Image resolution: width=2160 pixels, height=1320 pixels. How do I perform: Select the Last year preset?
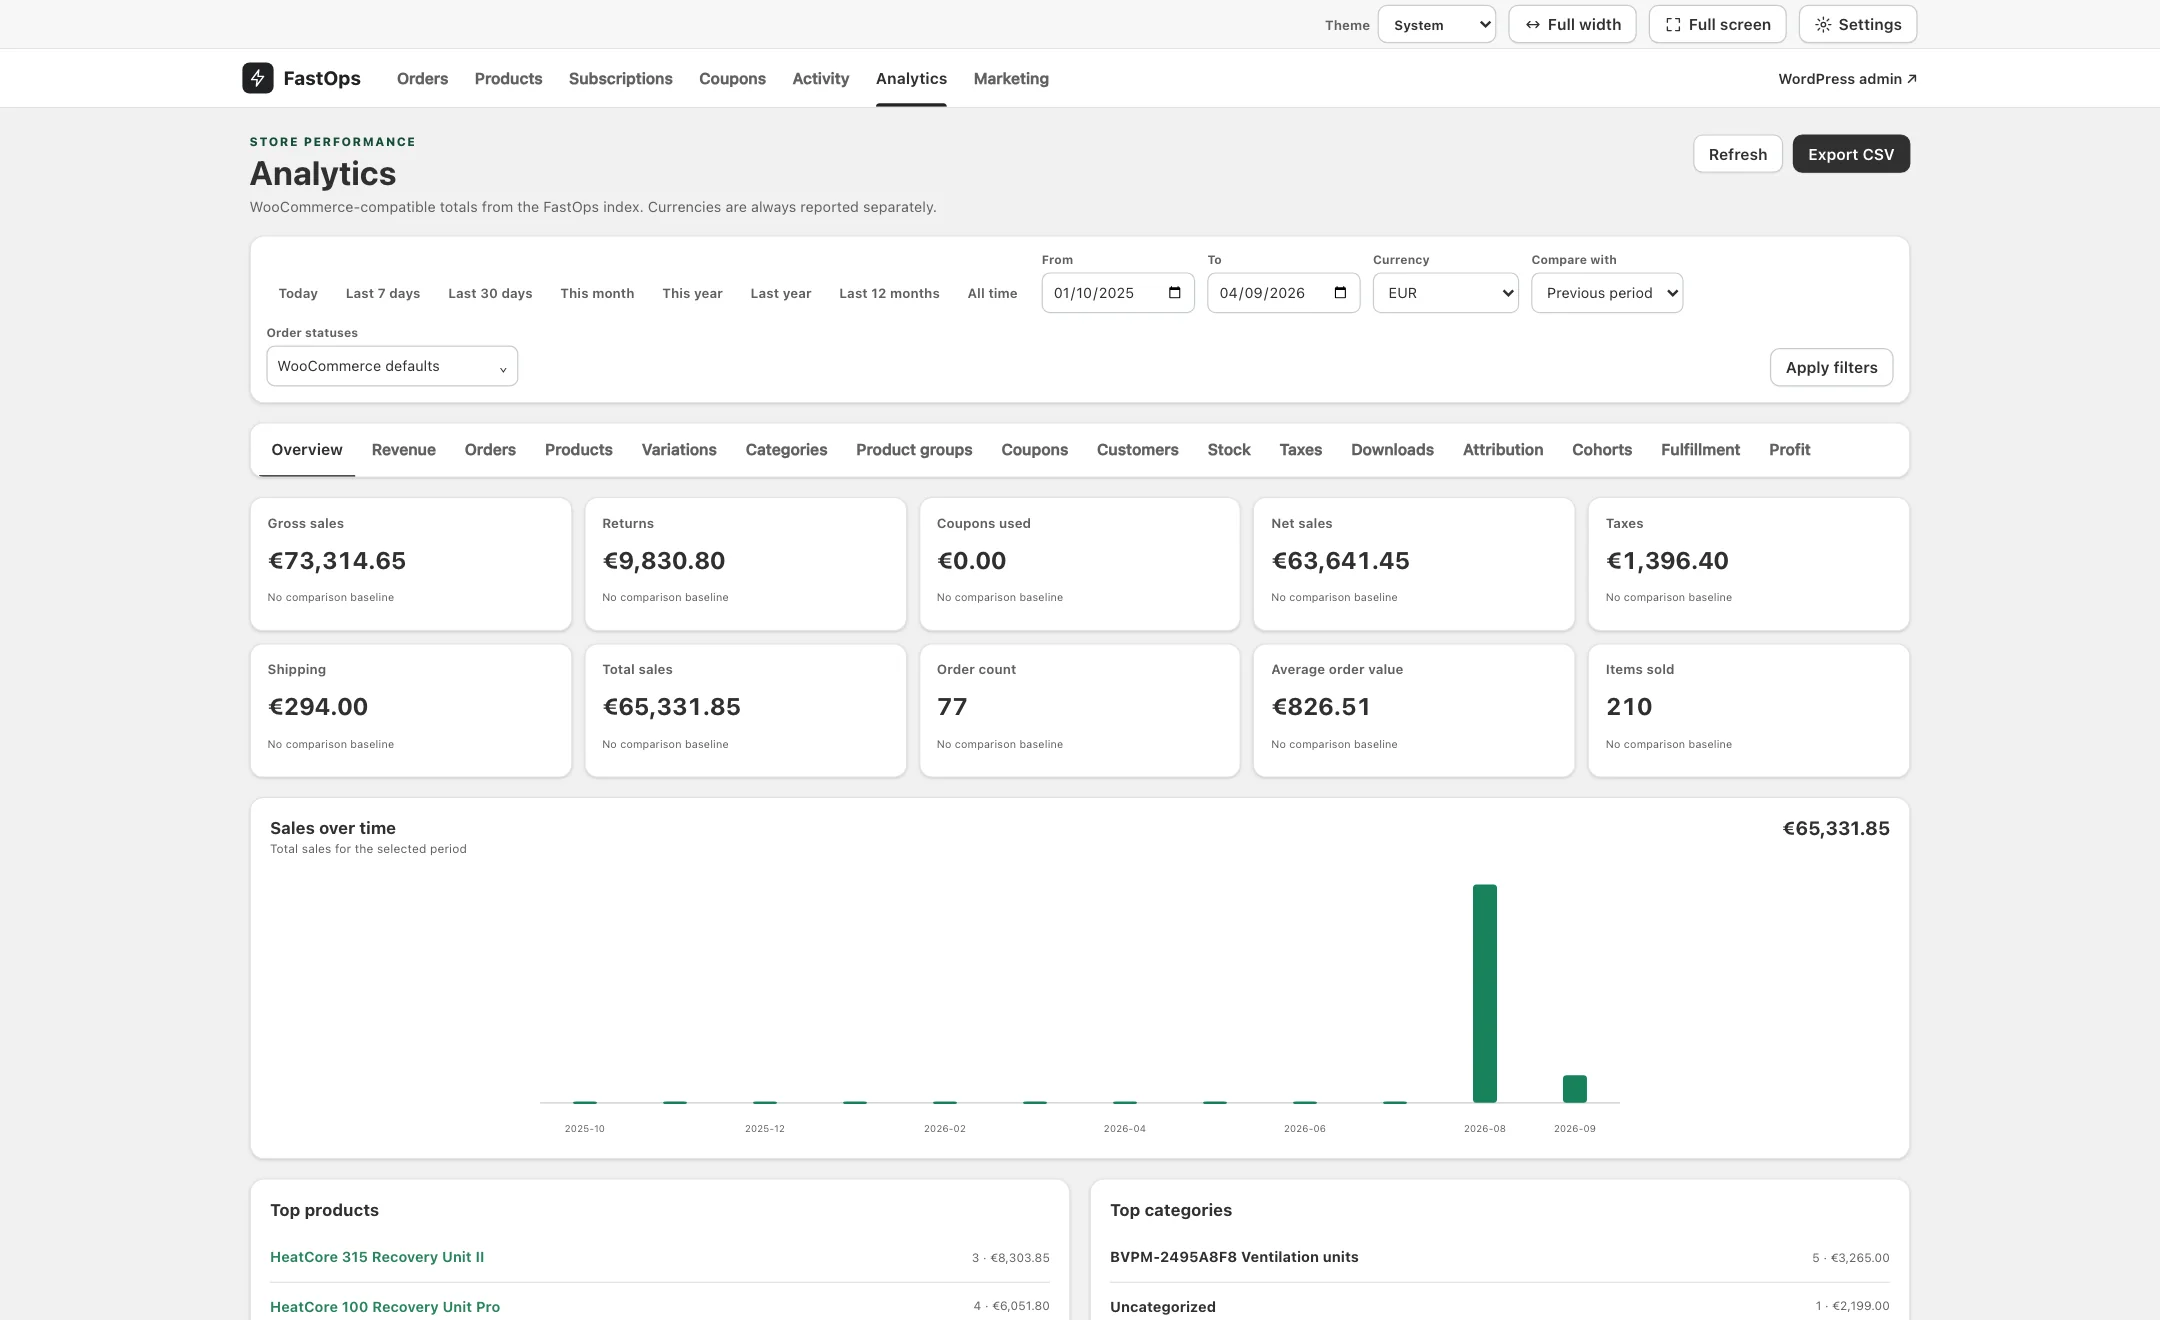[x=780, y=293]
